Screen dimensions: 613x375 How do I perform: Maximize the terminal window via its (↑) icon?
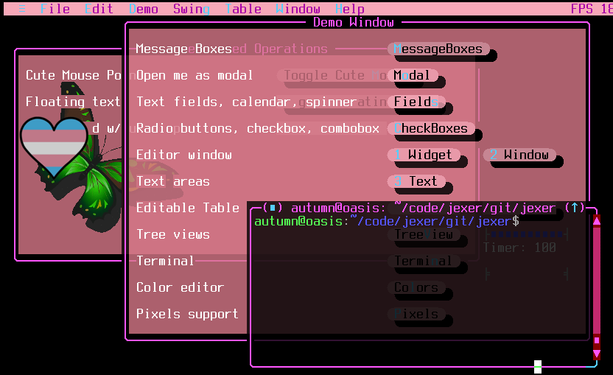(x=574, y=208)
